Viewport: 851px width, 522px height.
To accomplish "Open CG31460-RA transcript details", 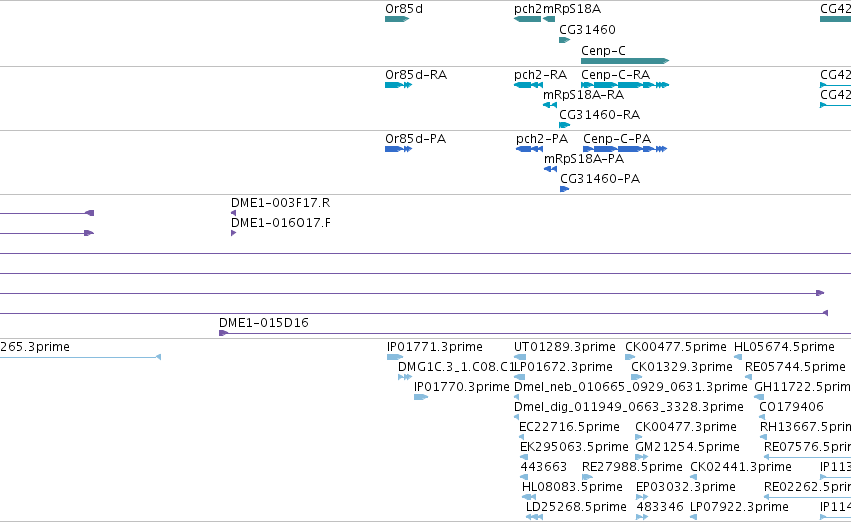I will [x=564, y=125].
